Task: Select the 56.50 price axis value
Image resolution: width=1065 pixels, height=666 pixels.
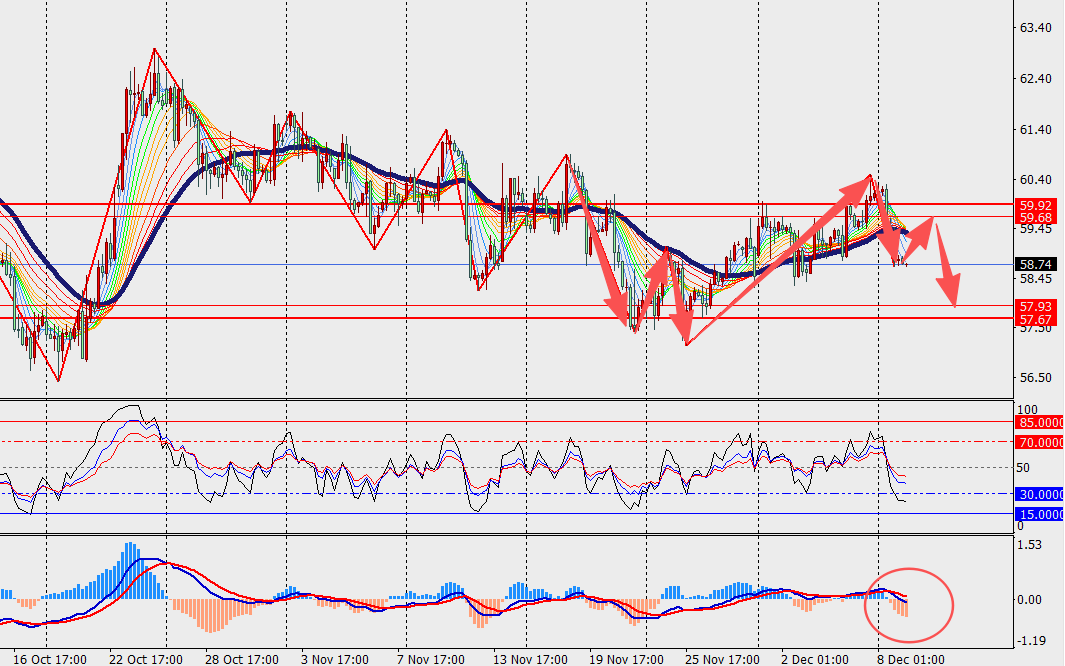Action: click(1034, 378)
